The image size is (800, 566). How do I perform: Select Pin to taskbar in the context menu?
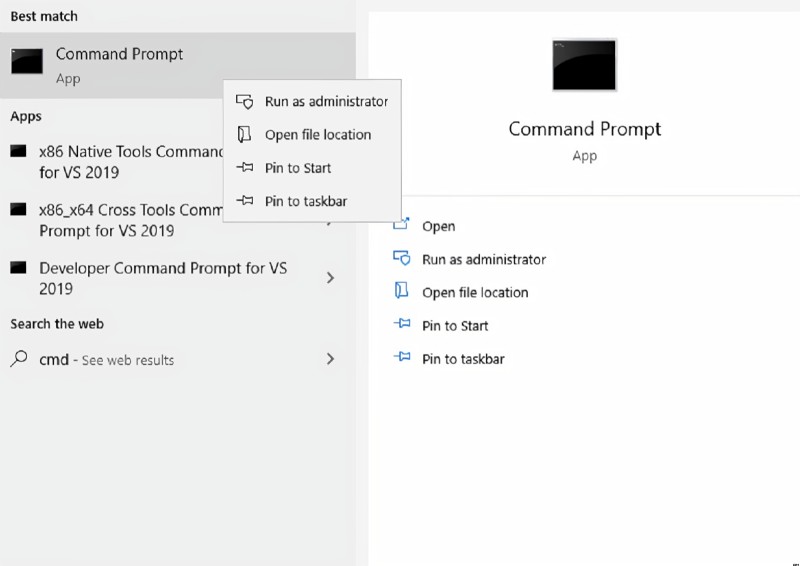pyautogui.click(x=312, y=201)
